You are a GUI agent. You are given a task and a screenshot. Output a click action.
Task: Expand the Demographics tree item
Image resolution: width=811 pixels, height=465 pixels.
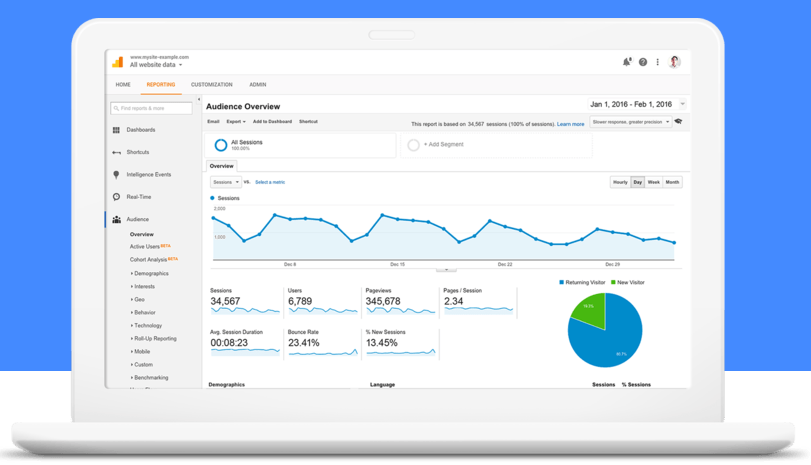coord(149,273)
